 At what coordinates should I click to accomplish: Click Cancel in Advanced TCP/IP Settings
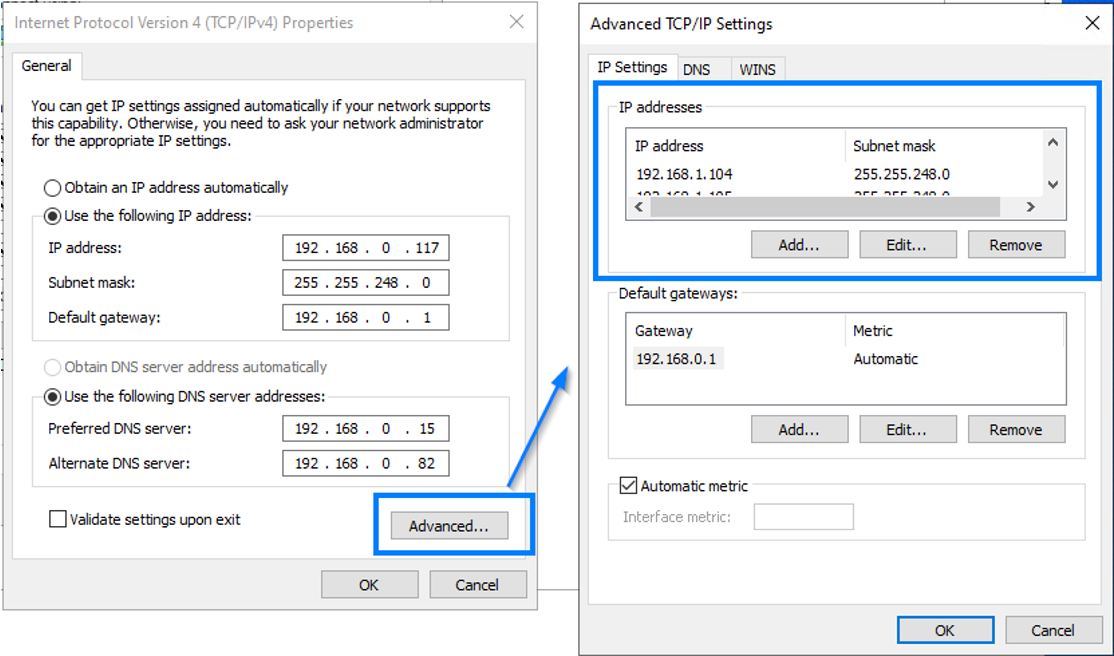tap(1053, 630)
